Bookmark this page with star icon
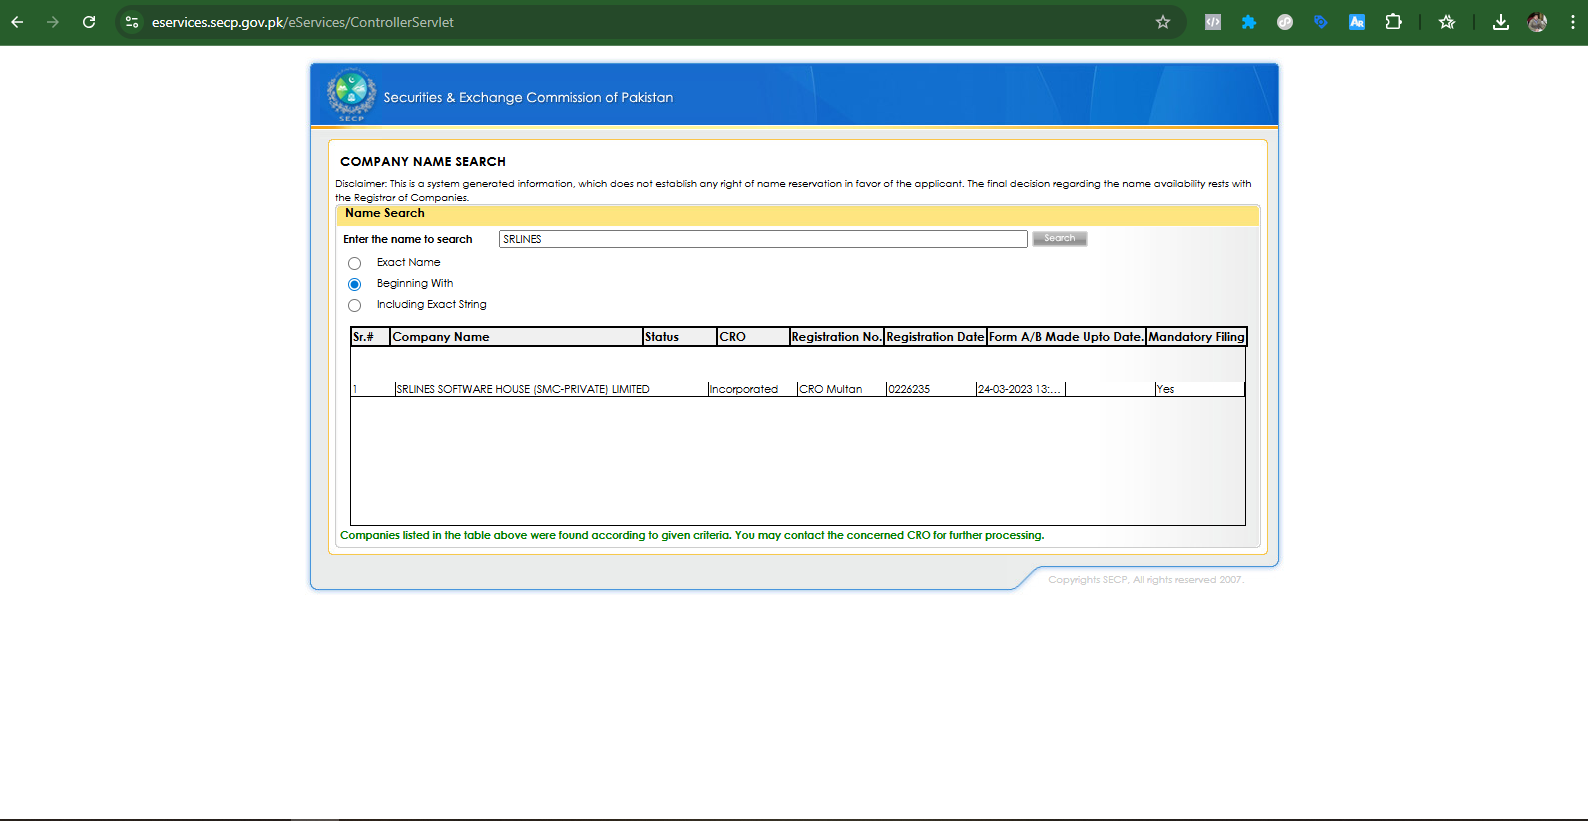The width and height of the screenshot is (1588, 821). click(x=1162, y=22)
